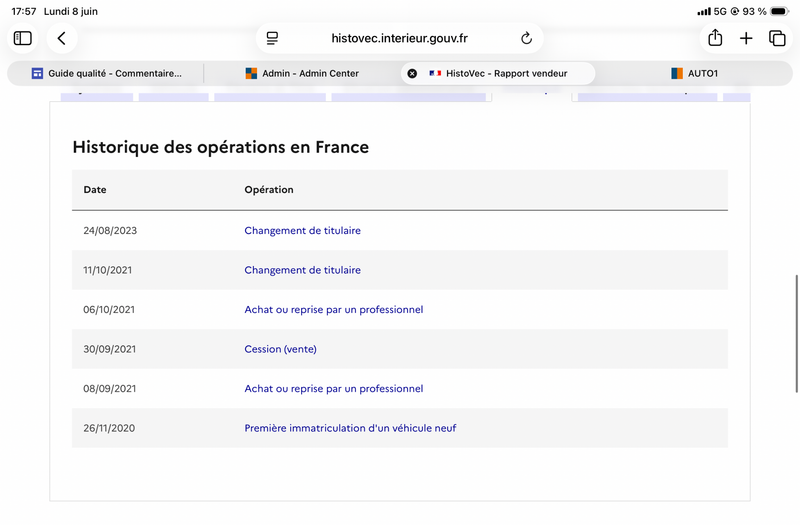This screenshot has height=525, width=800.
Task: Tap the Lundi 8 juin date
Action: [x=70, y=11]
